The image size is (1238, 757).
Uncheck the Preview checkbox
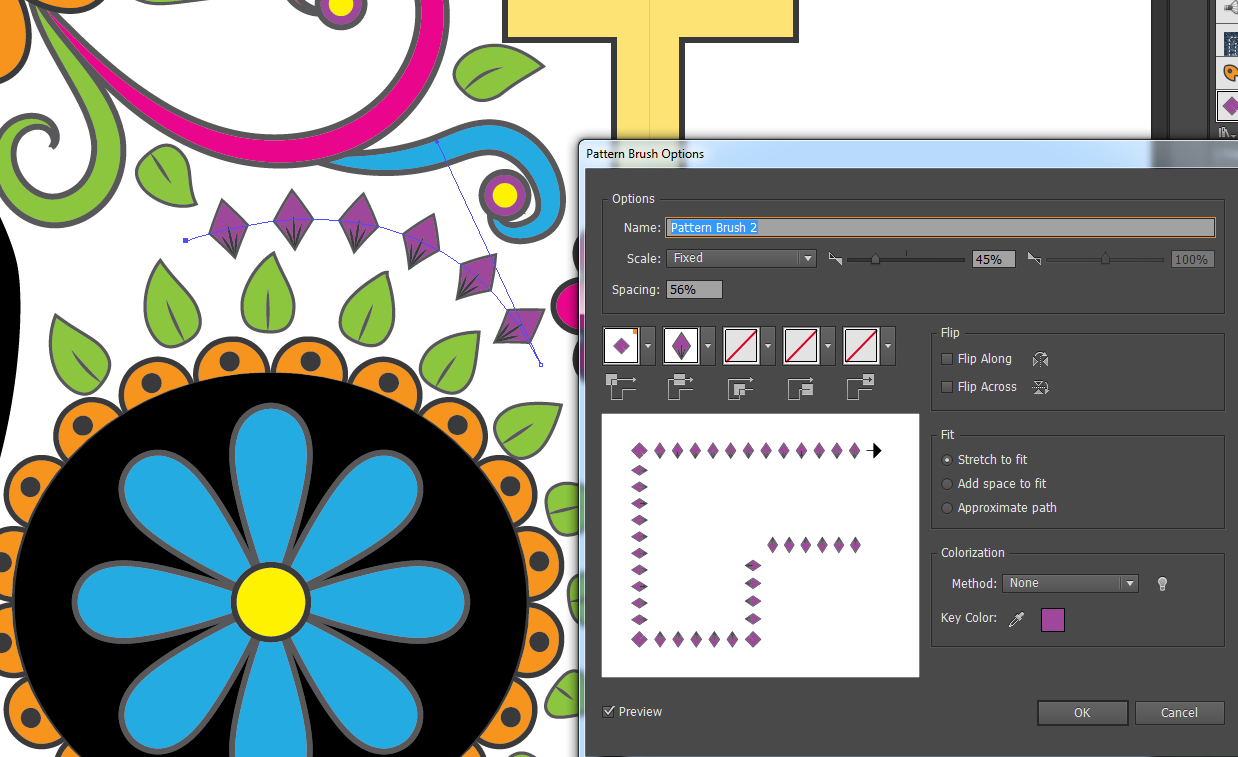609,712
